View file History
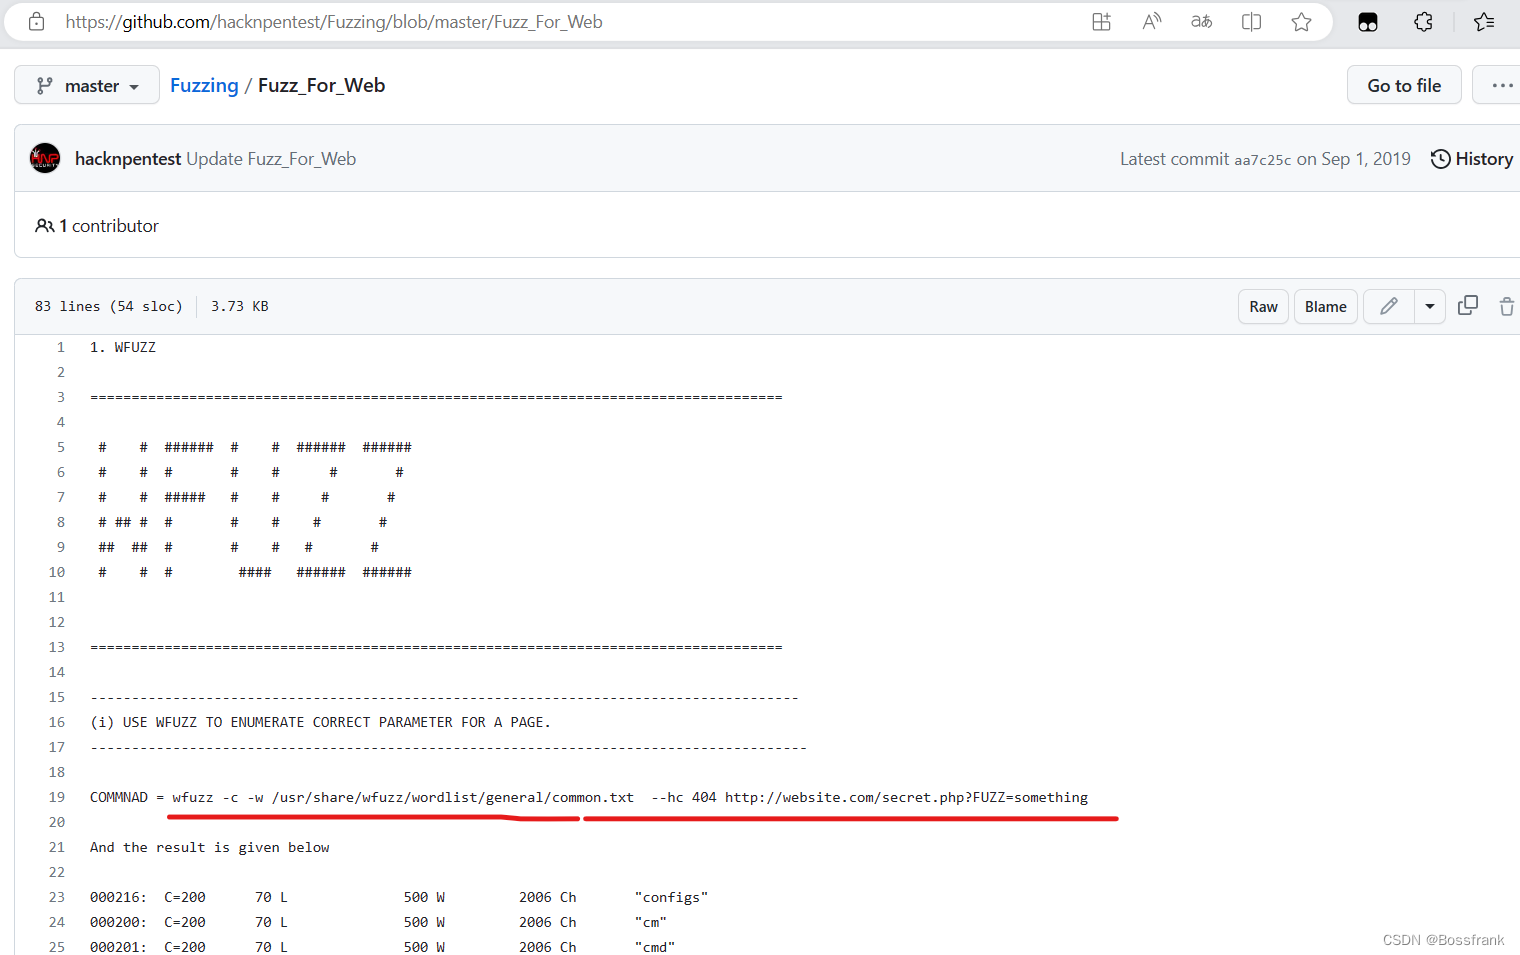The width and height of the screenshot is (1520, 955). [x=1472, y=159]
